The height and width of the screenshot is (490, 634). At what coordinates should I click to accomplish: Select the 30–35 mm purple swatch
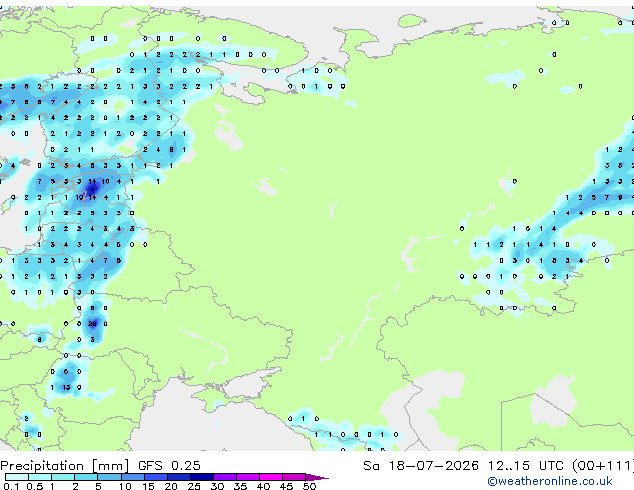[225, 477]
